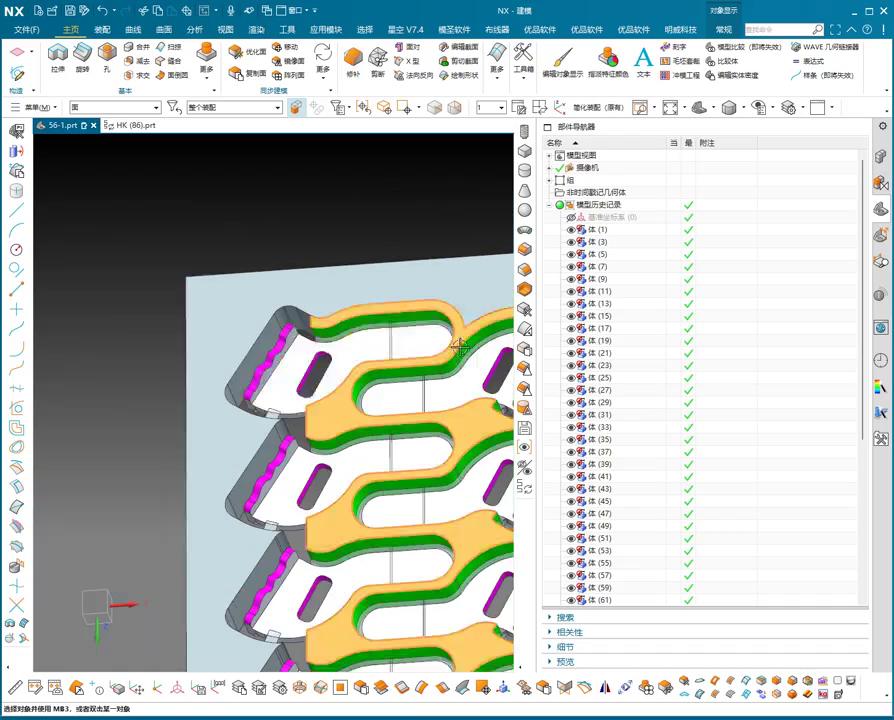Select the 旋转 (Revolve) tool
This screenshot has height=720, width=894.
coord(82,53)
